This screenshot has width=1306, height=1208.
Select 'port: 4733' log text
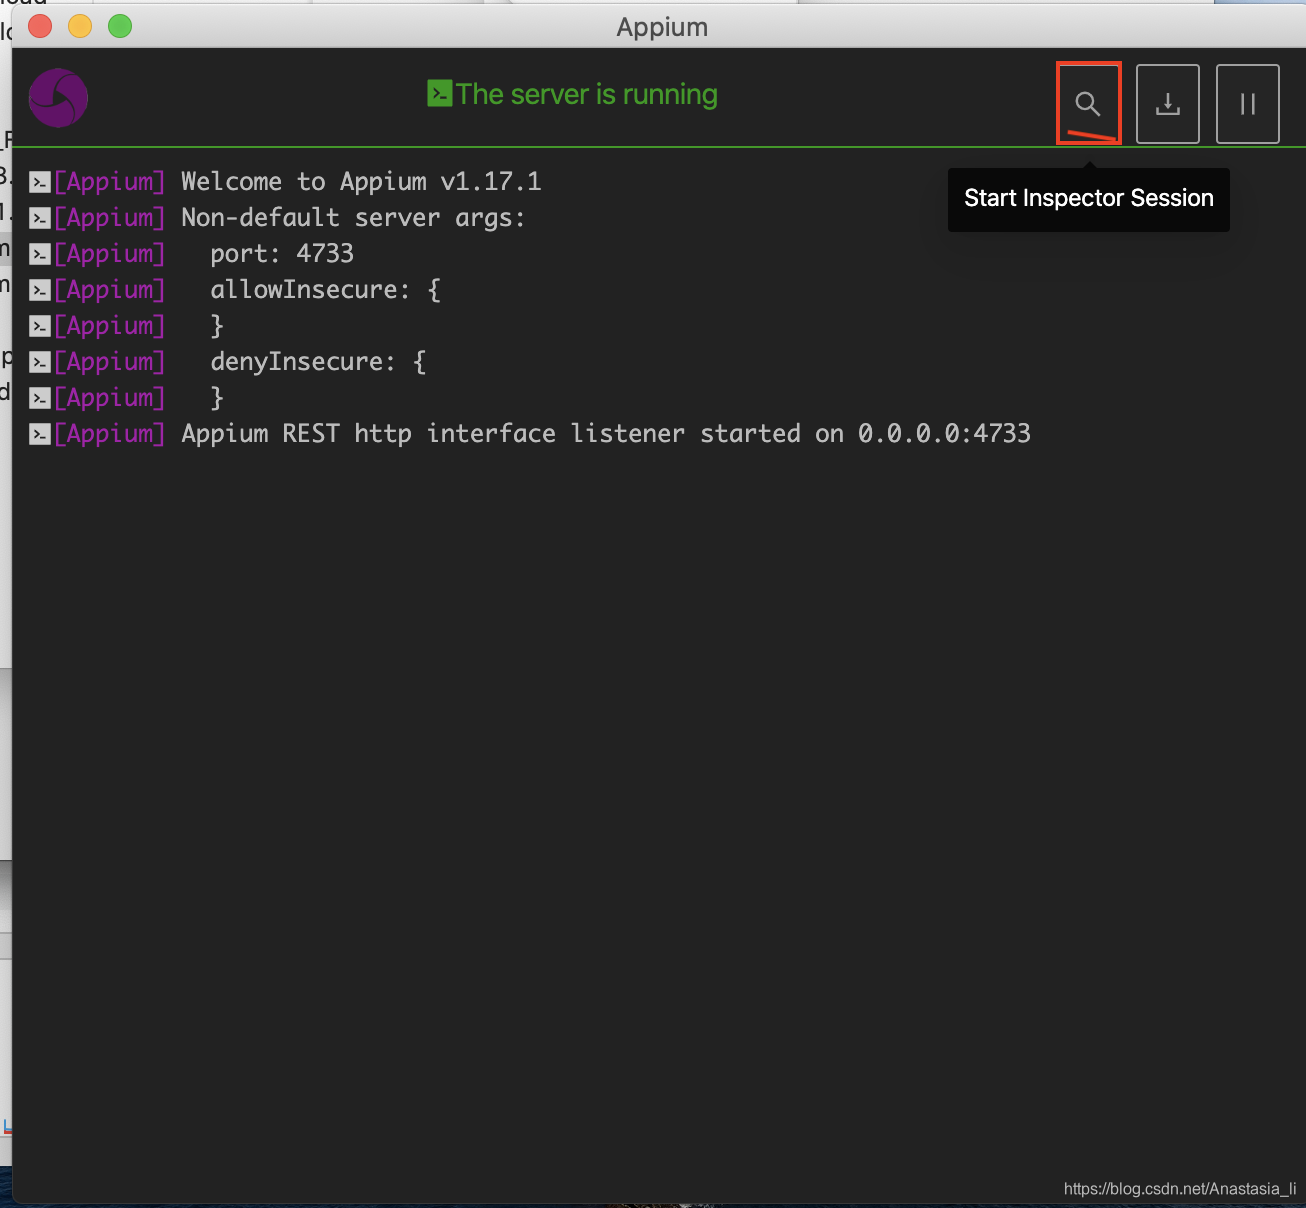point(282,254)
